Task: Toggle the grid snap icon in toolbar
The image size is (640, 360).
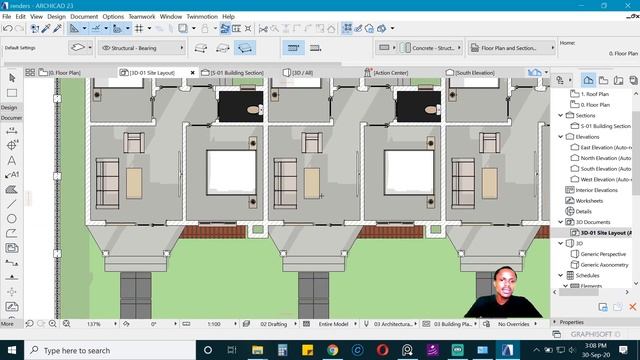Action: point(139,29)
